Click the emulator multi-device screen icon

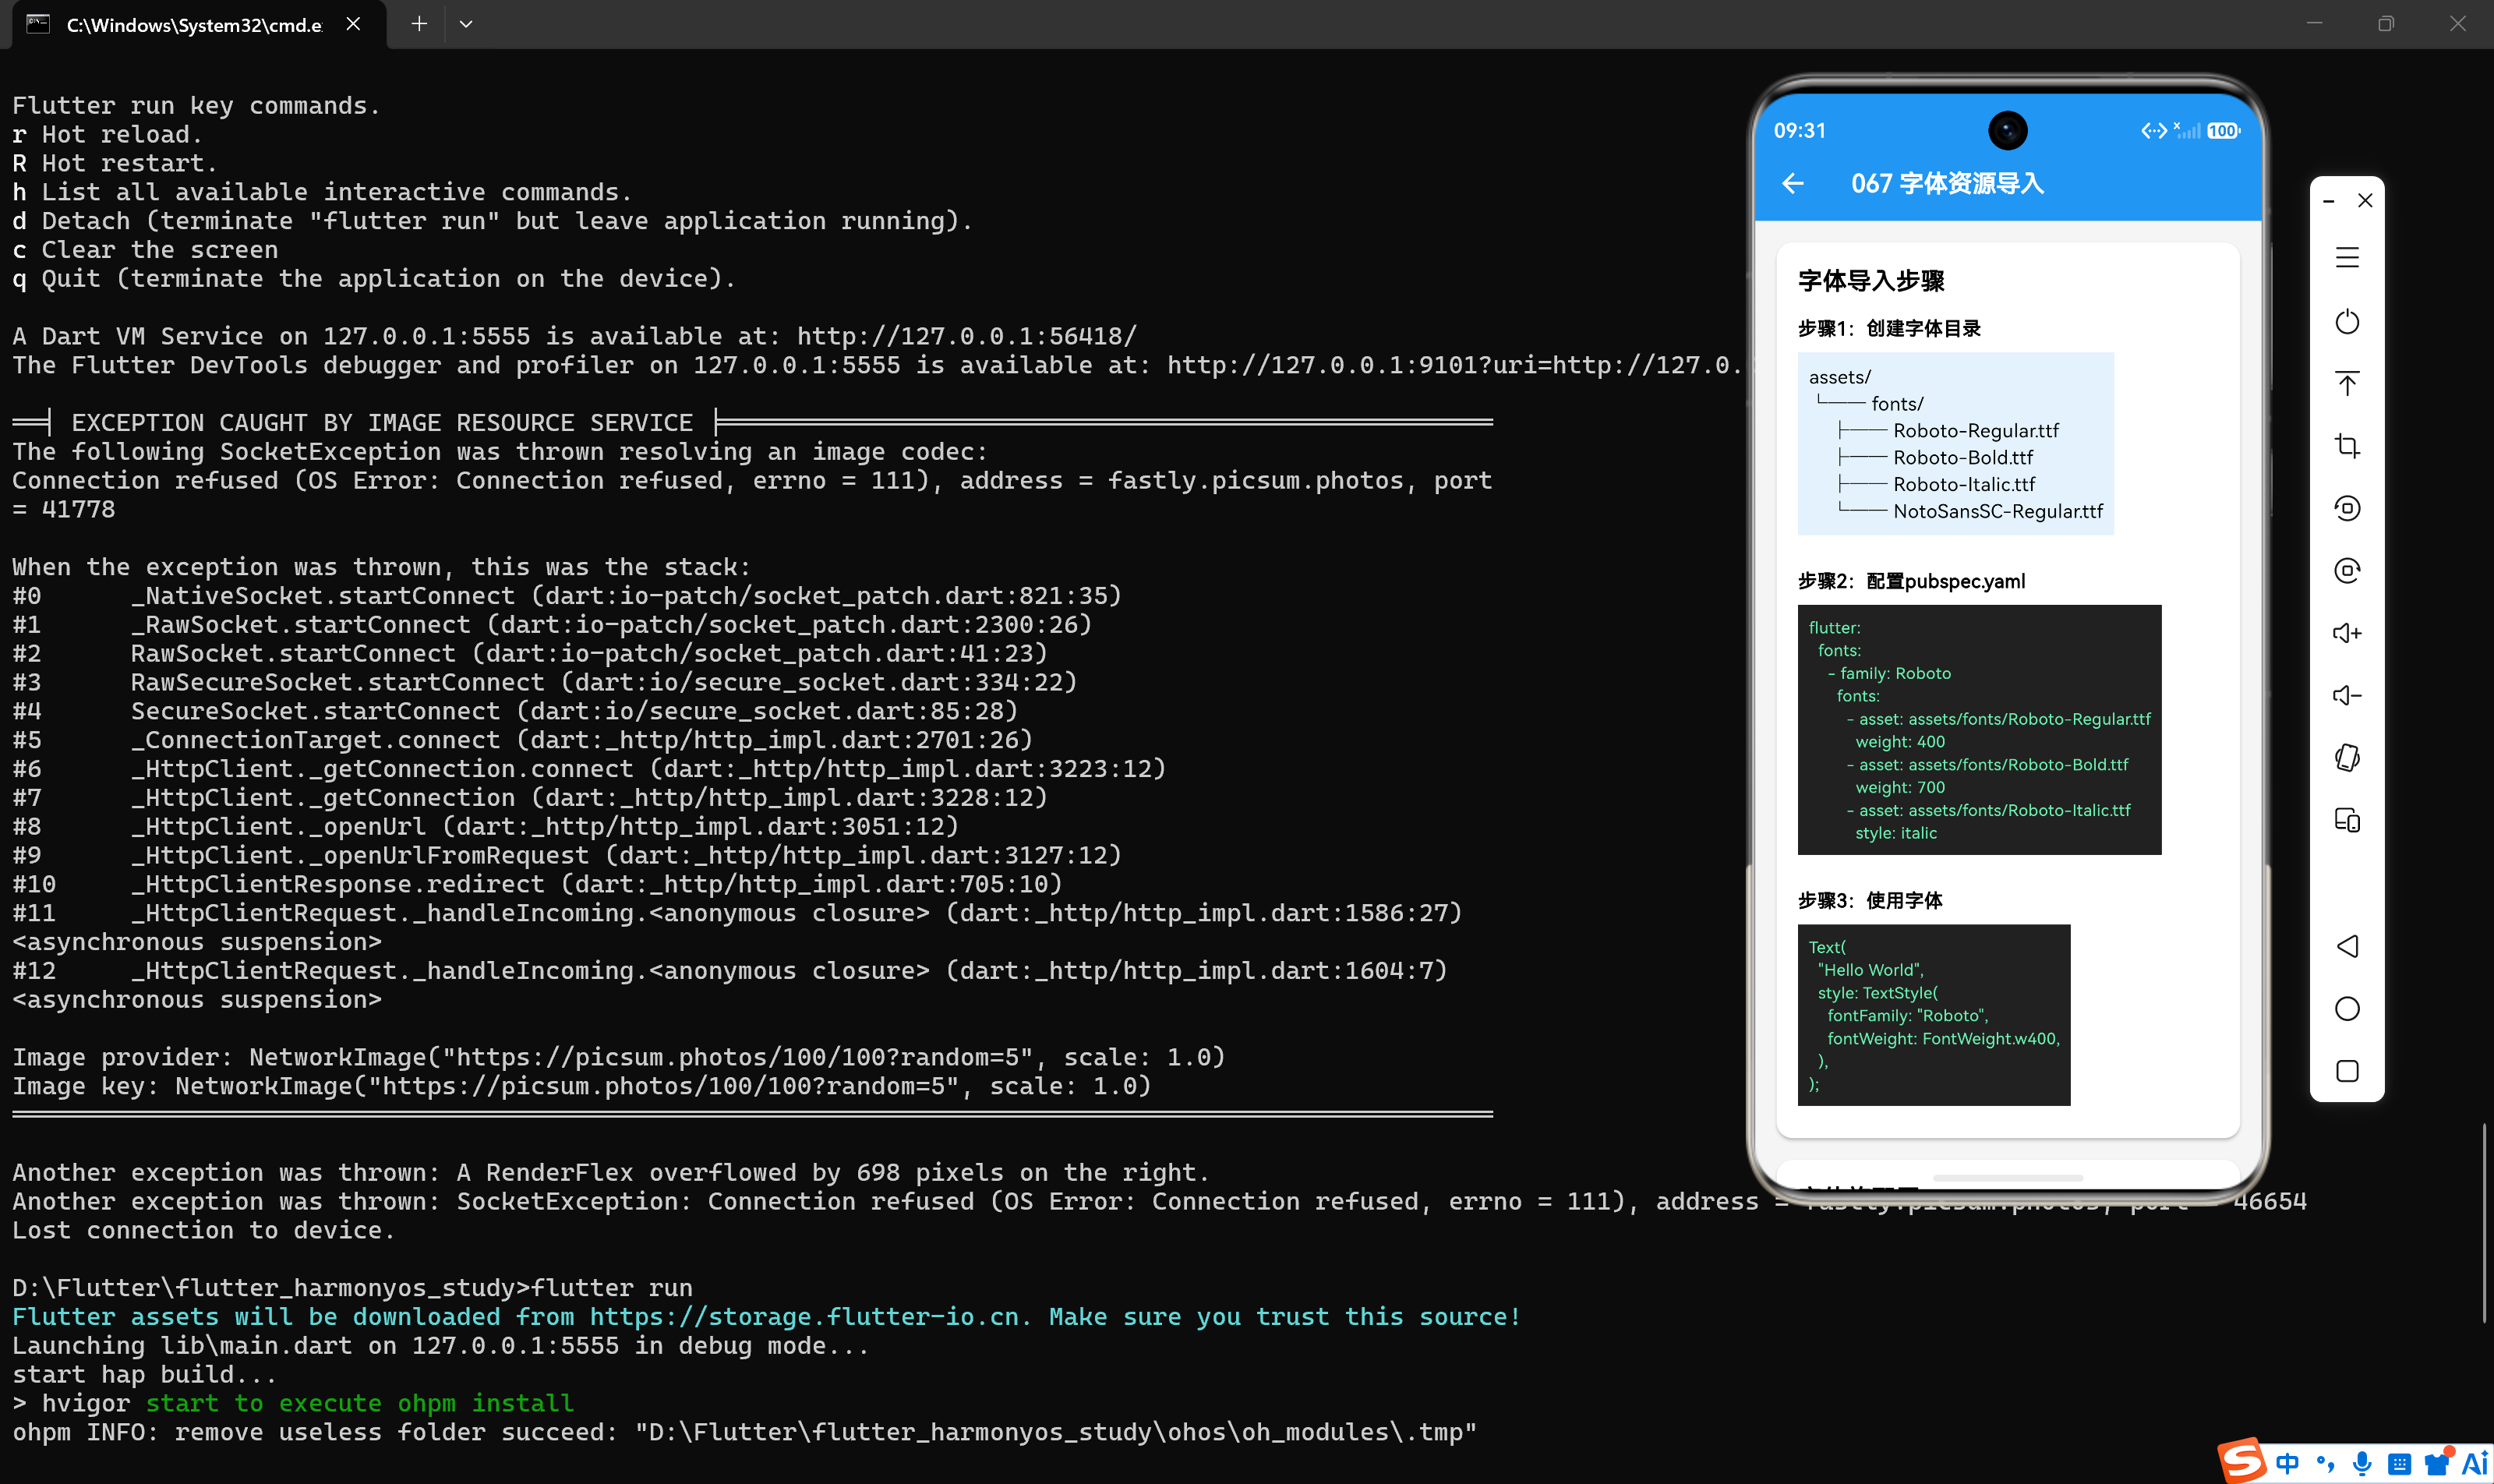(2347, 820)
